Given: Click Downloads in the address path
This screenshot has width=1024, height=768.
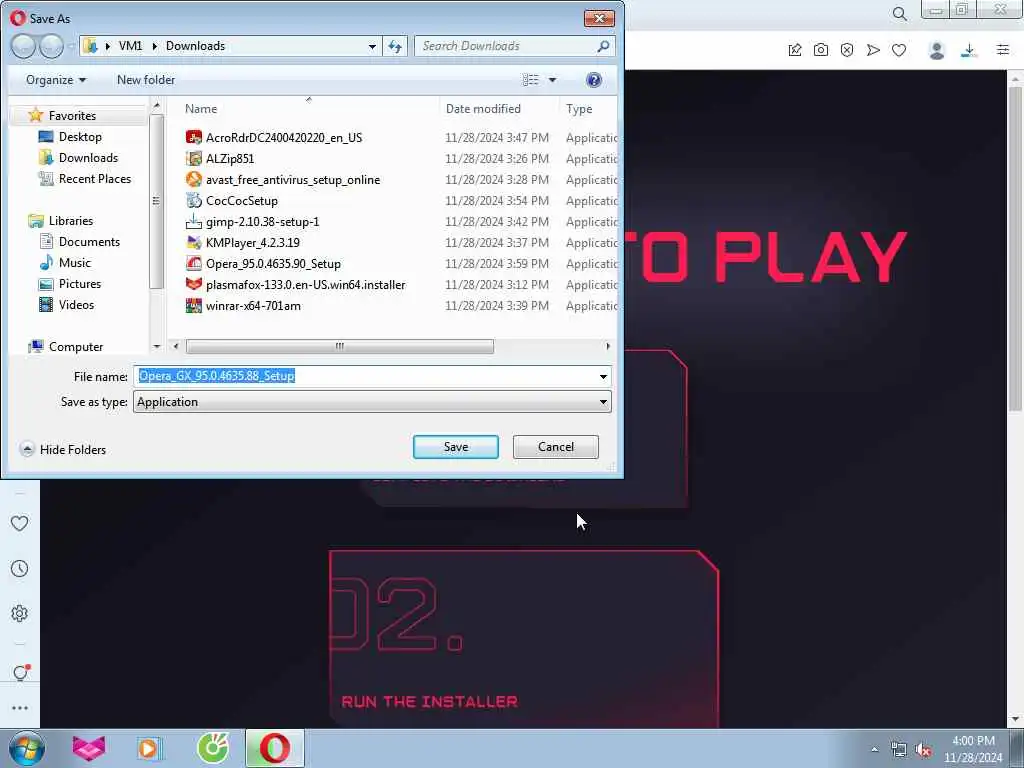Looking at the screenshot, I should (195, 46).
